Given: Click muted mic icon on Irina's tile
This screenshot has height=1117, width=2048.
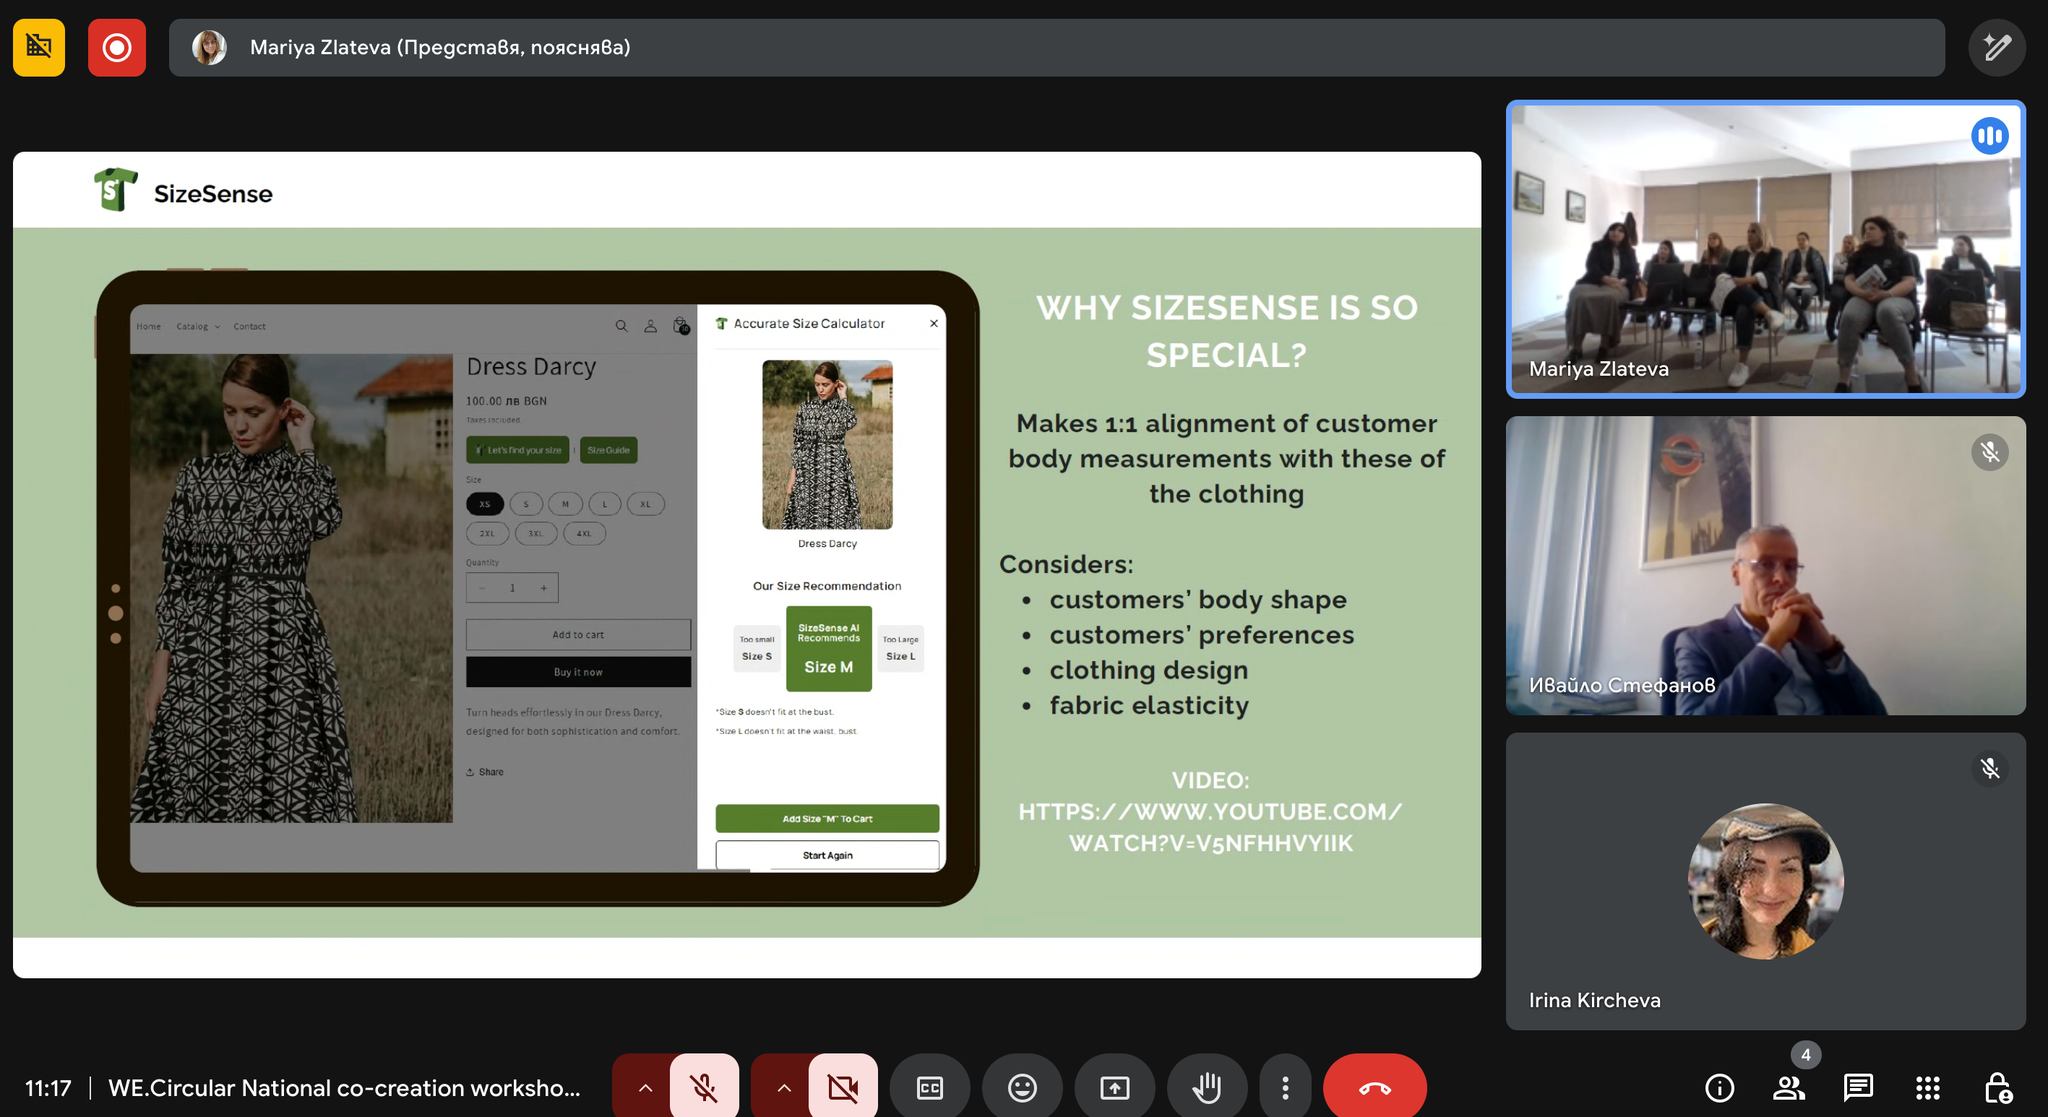Looking at the screenshot, I should [1989, 768].
